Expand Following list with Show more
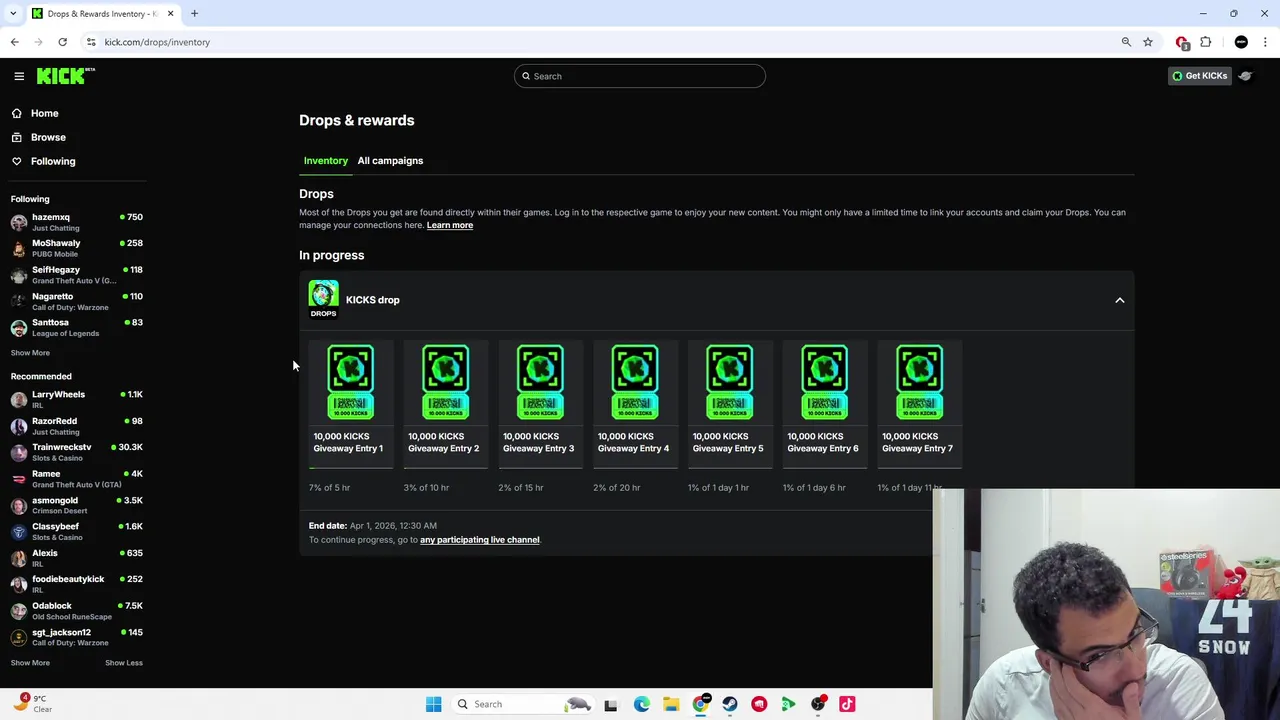This screenshot has height=720, width=1280. tap(30, 353)
